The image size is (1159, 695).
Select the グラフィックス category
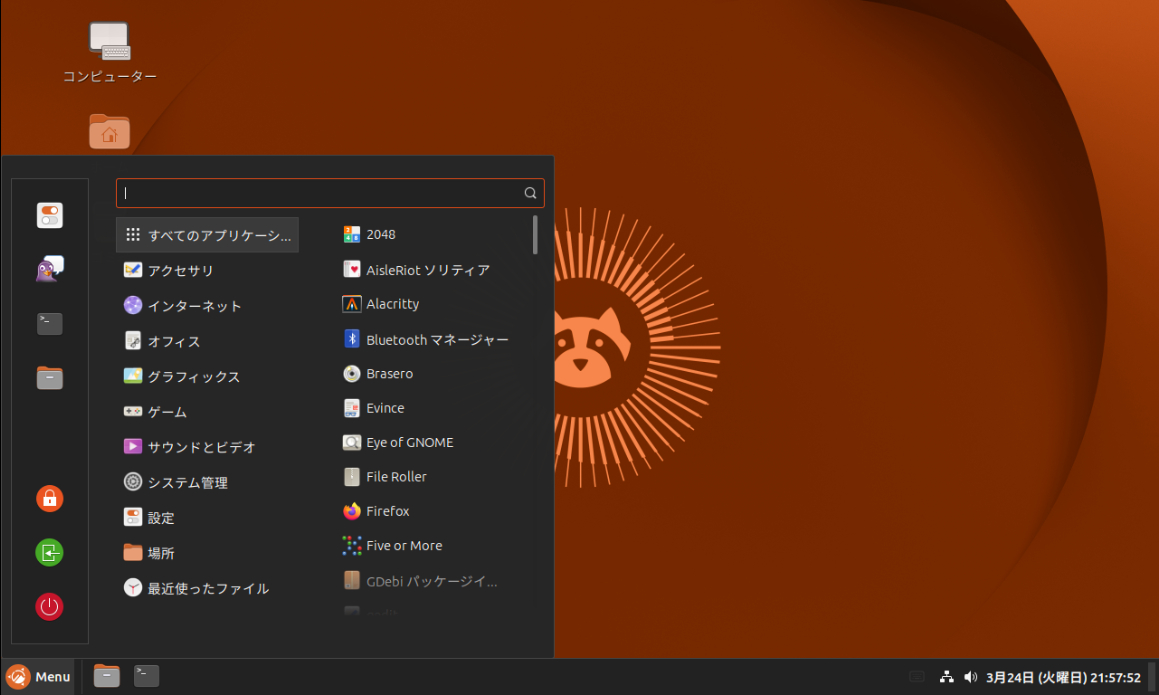click(193, 377)
